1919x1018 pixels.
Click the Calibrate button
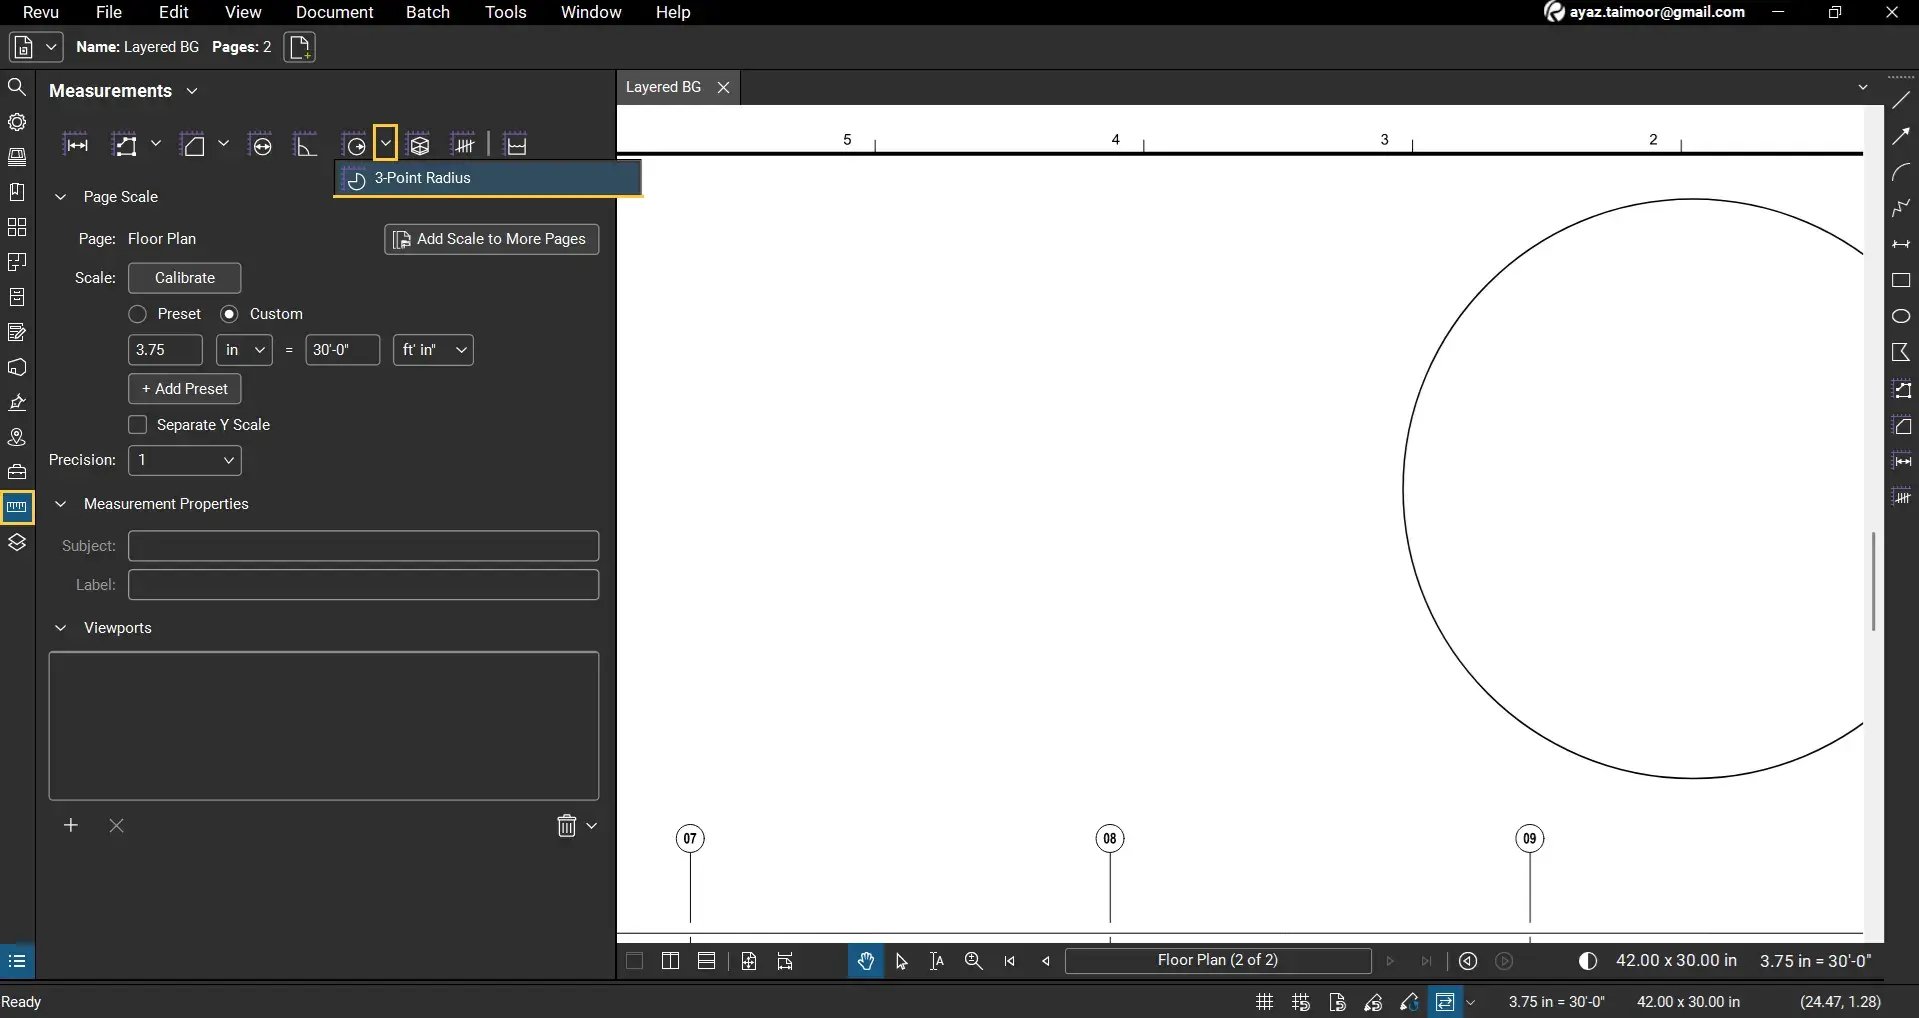coord(183,278)
